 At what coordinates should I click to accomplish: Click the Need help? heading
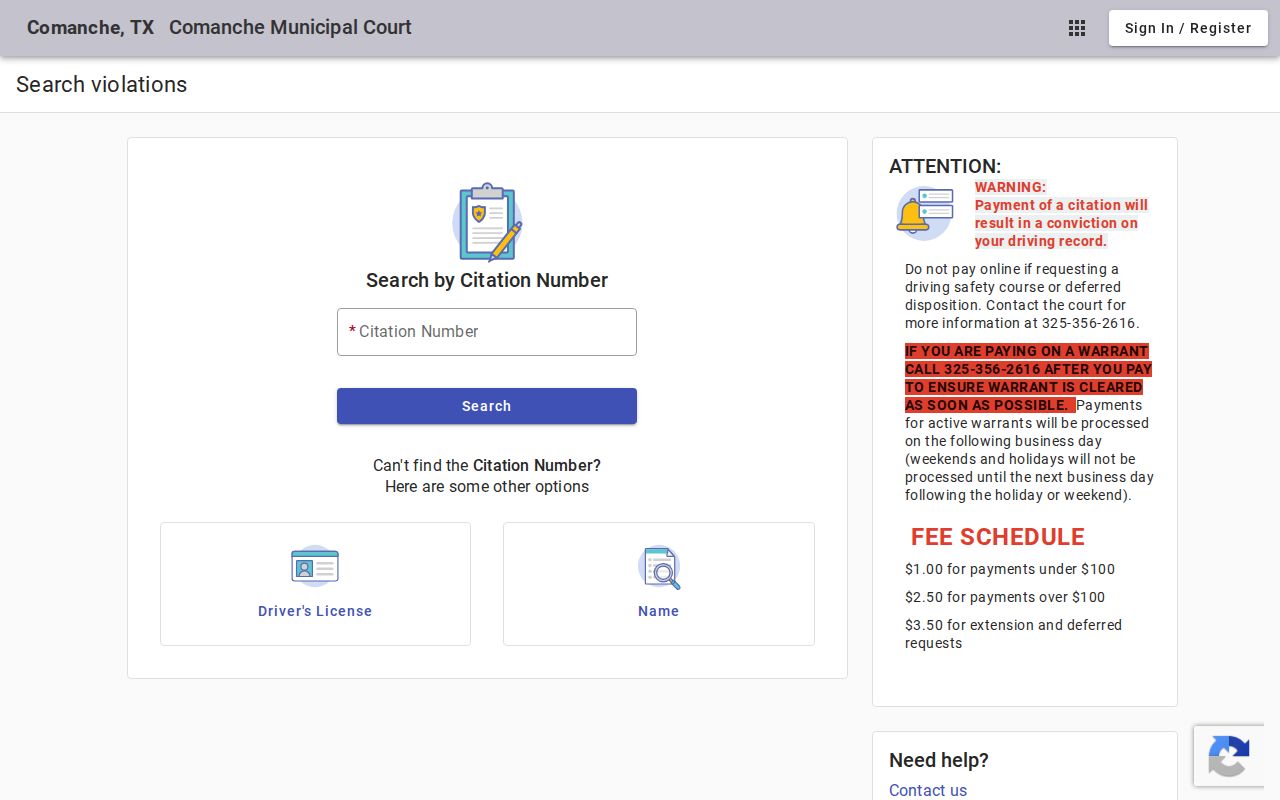click(x=939, y=760)
